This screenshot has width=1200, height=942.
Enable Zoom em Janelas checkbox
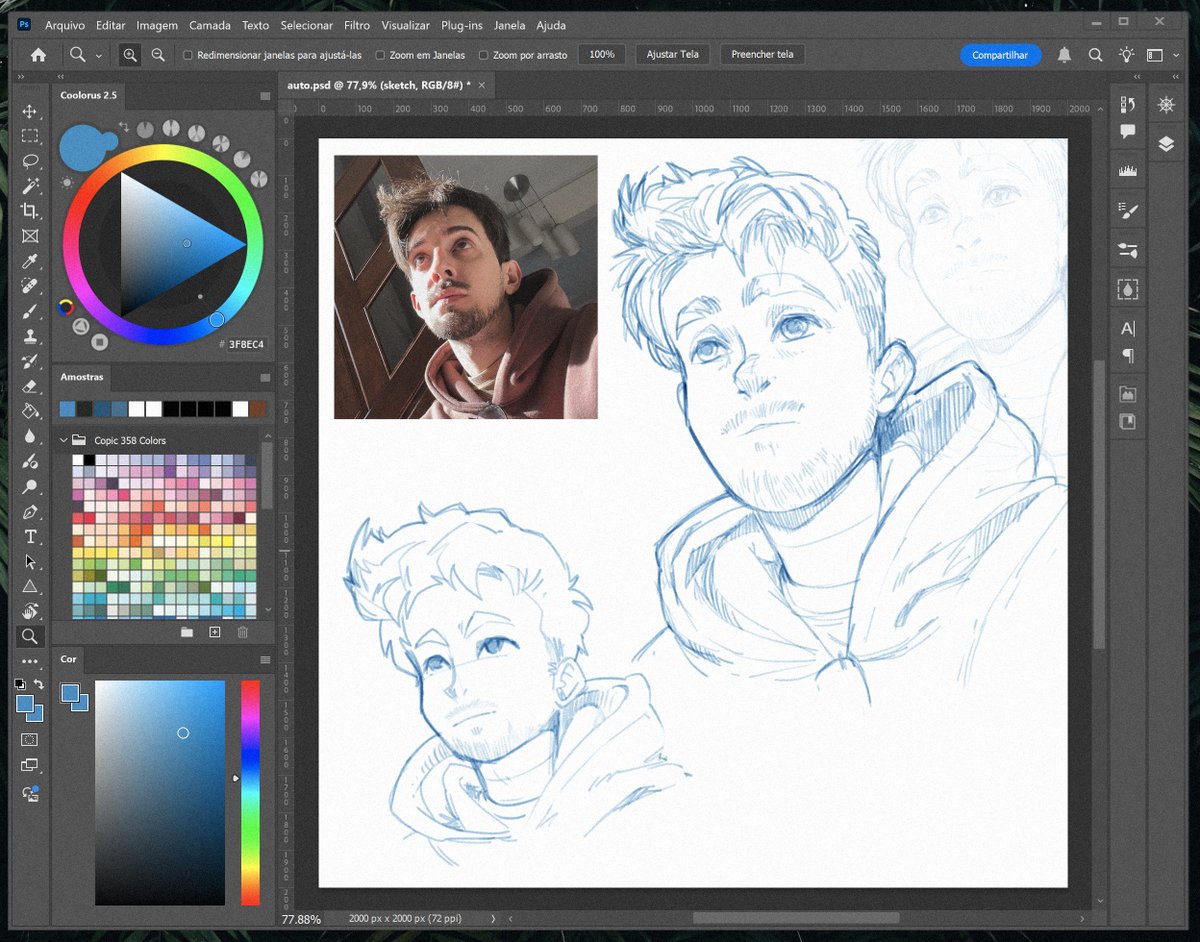coord(380,55)
